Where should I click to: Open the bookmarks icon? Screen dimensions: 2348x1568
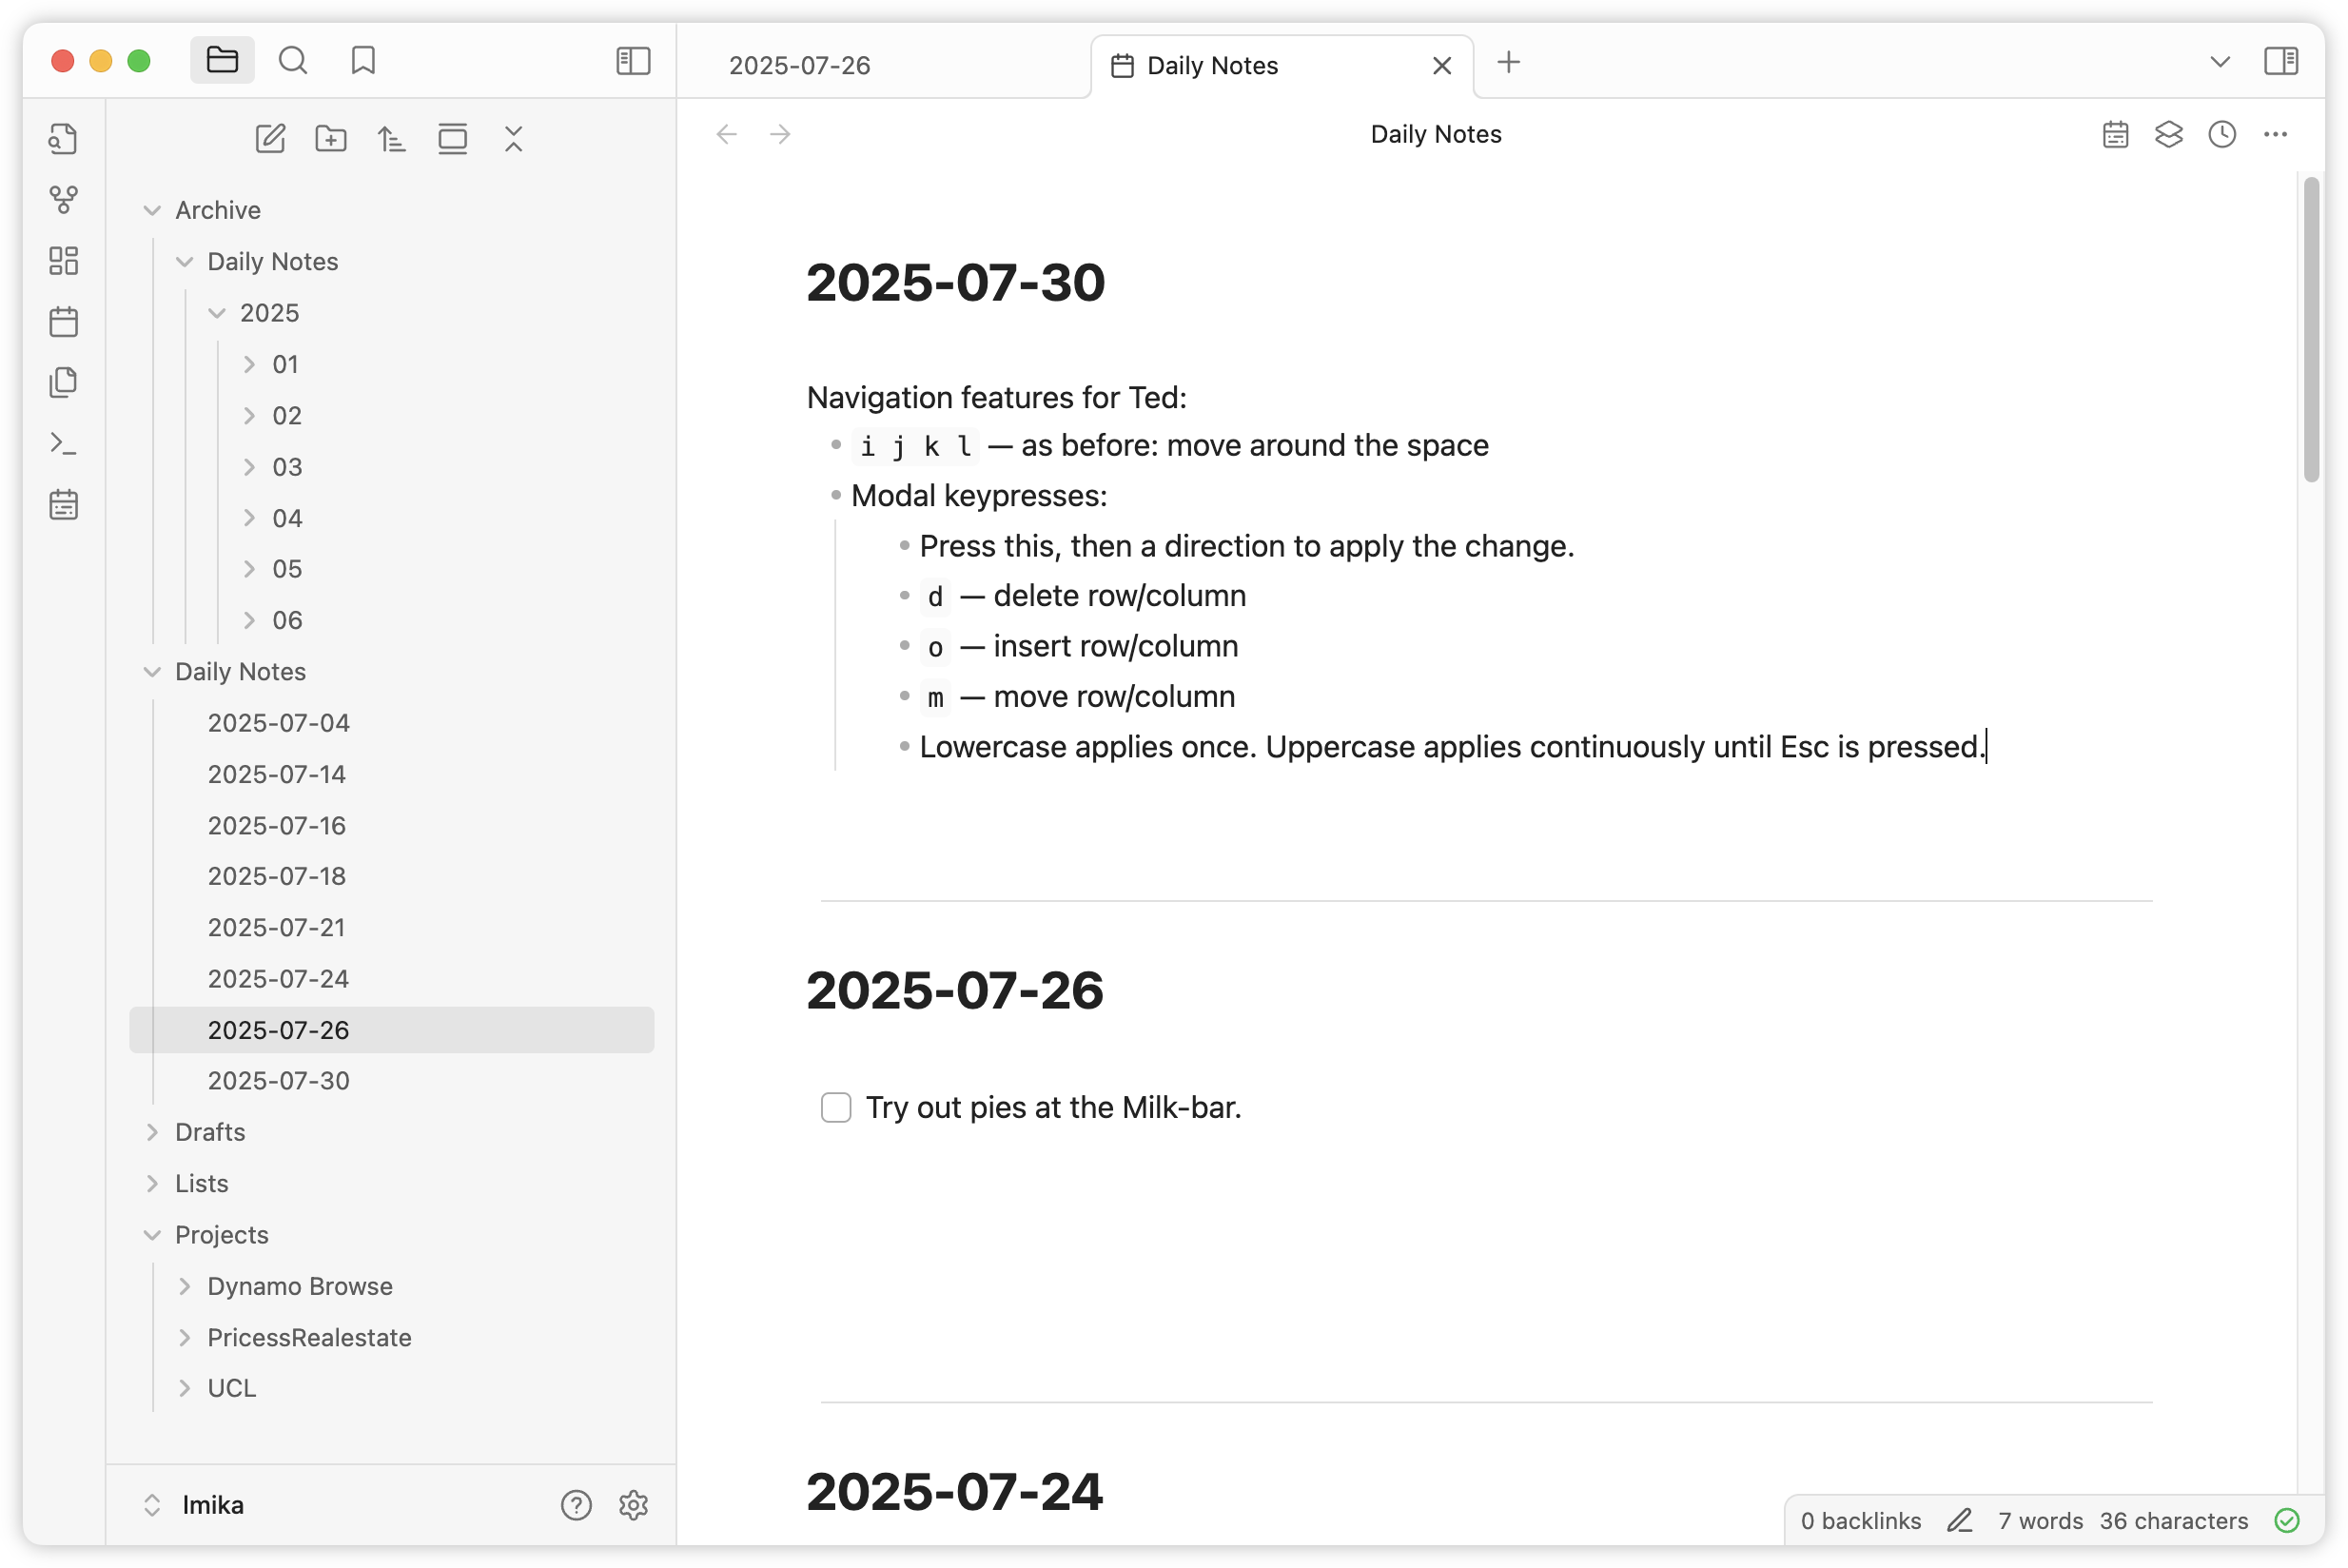click(363, 61)
